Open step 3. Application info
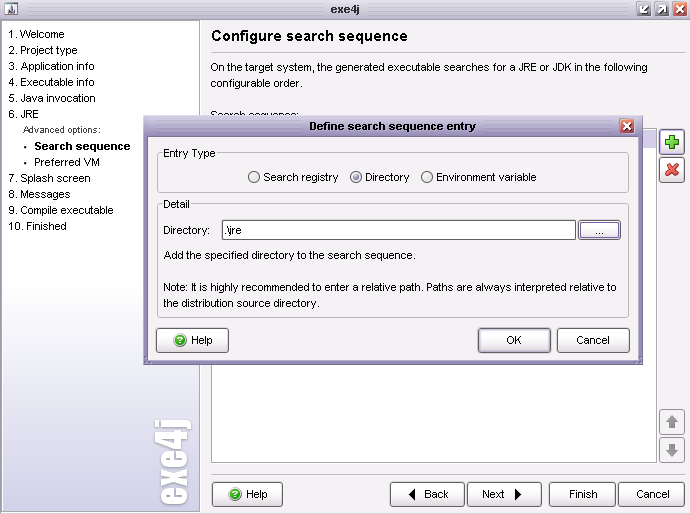Screen dimensions: 690x514 (51, 66)
